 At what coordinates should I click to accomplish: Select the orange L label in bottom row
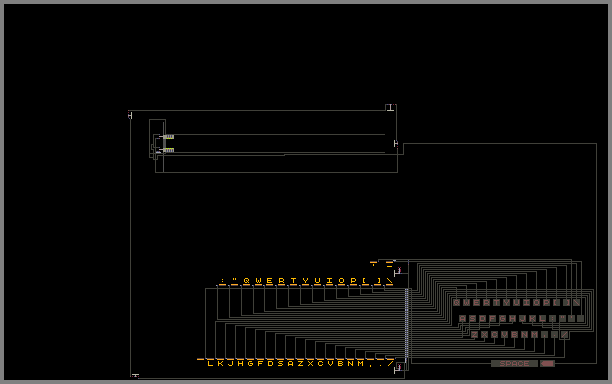210,363
